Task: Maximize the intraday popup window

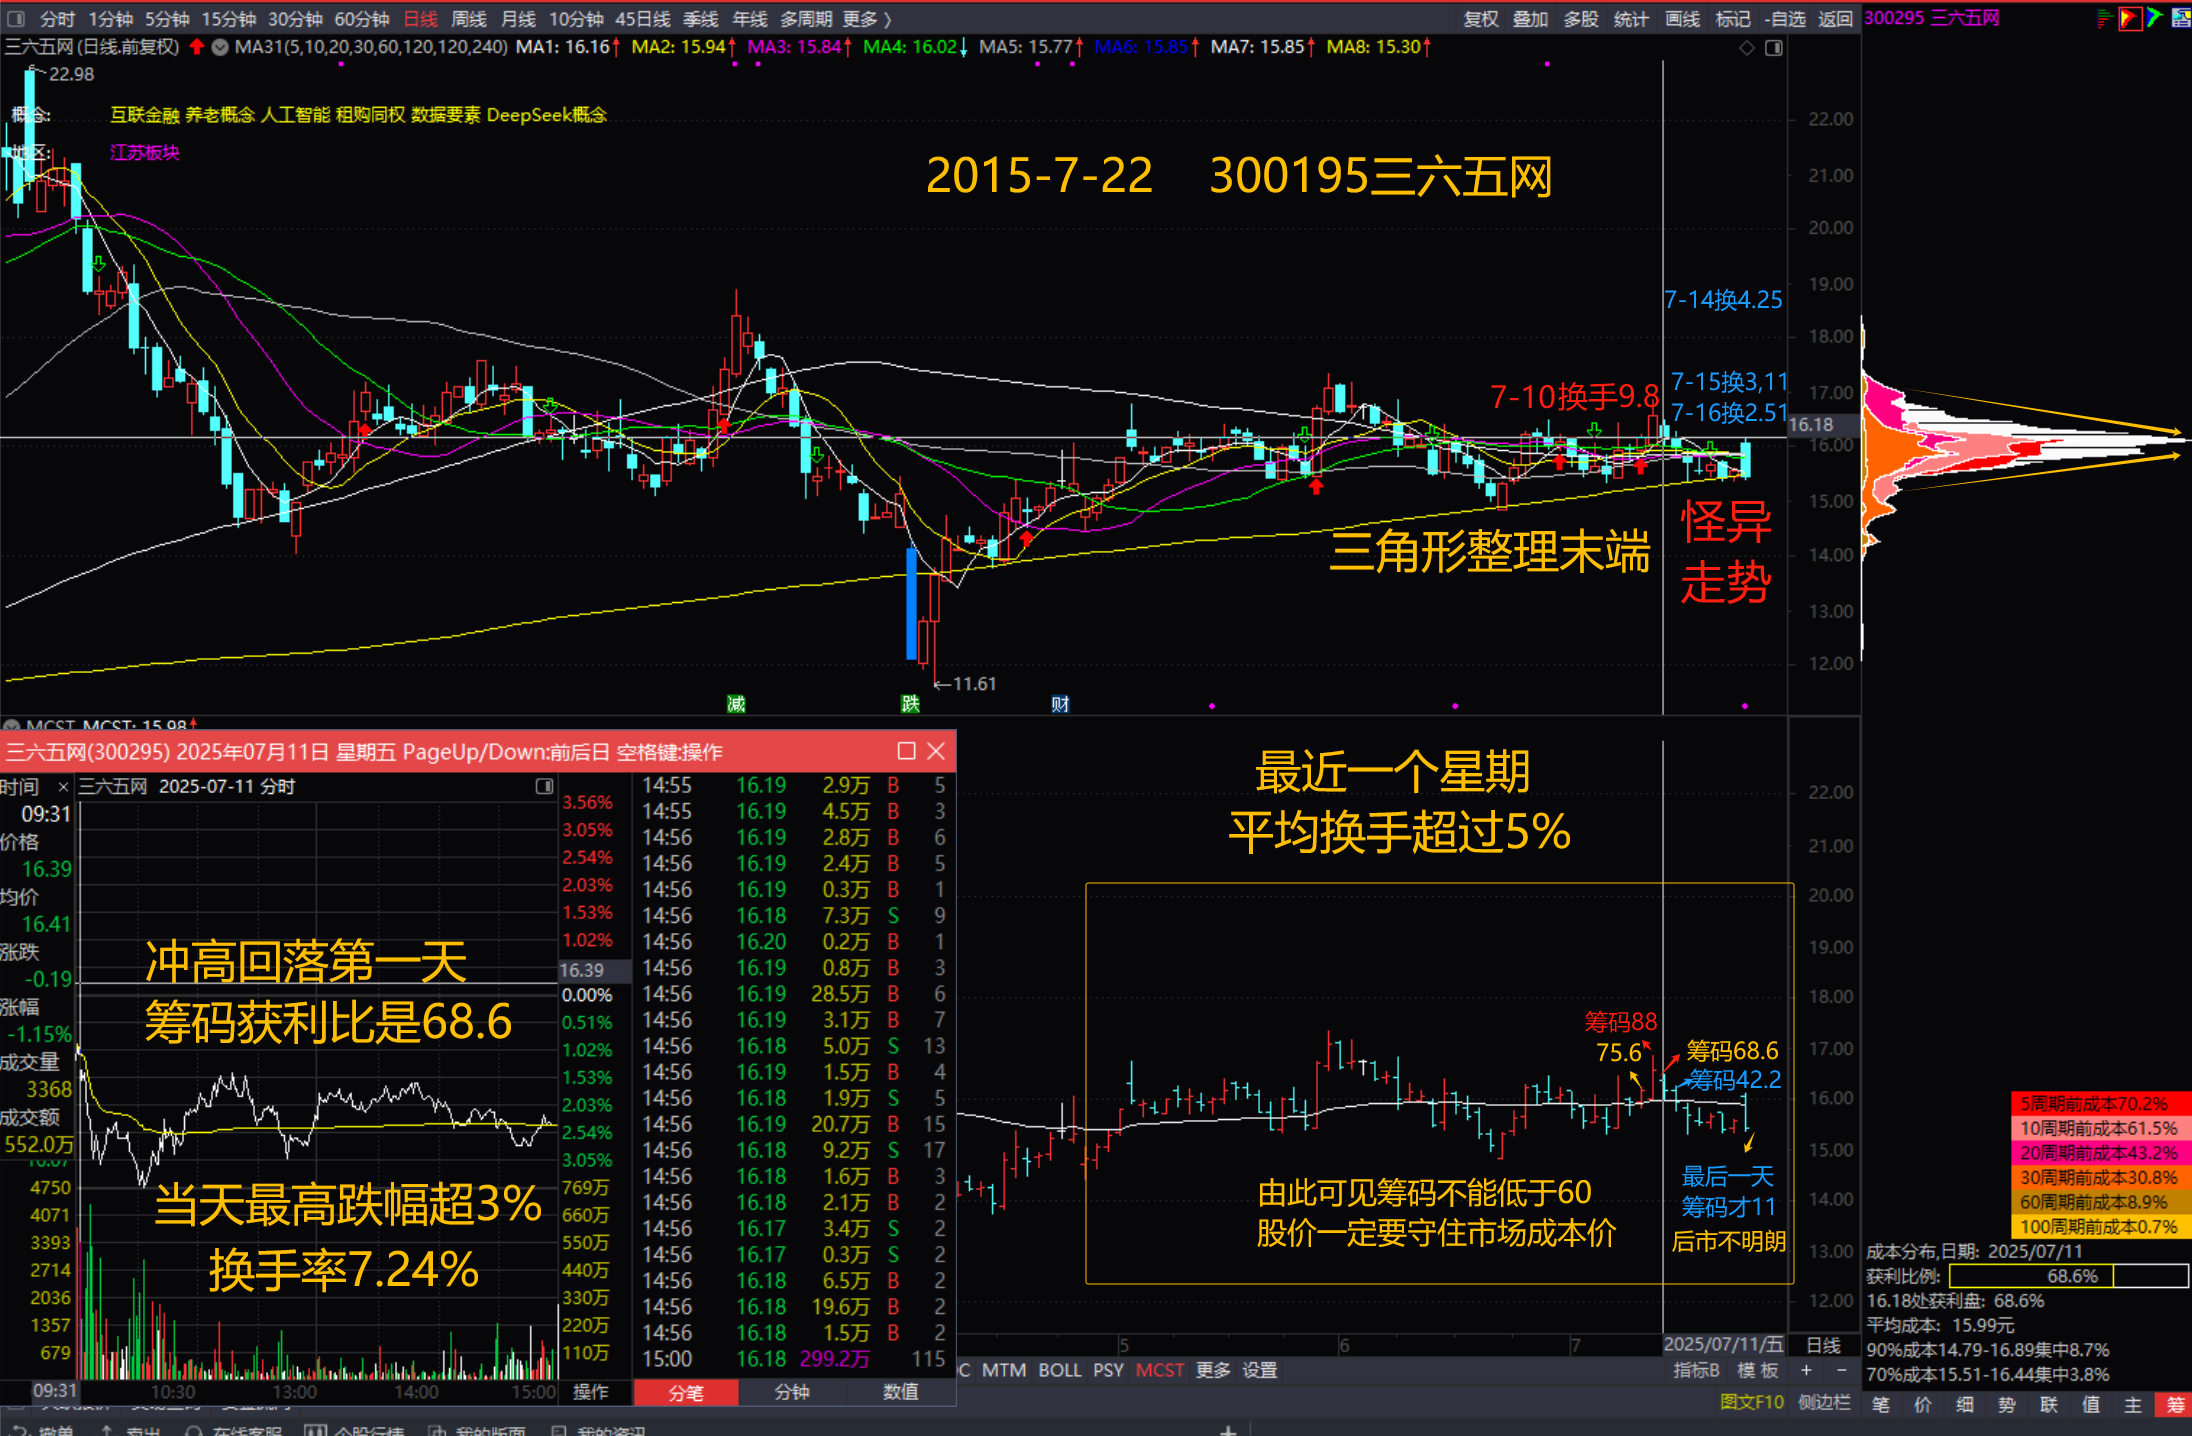Action: pos(907,751)
